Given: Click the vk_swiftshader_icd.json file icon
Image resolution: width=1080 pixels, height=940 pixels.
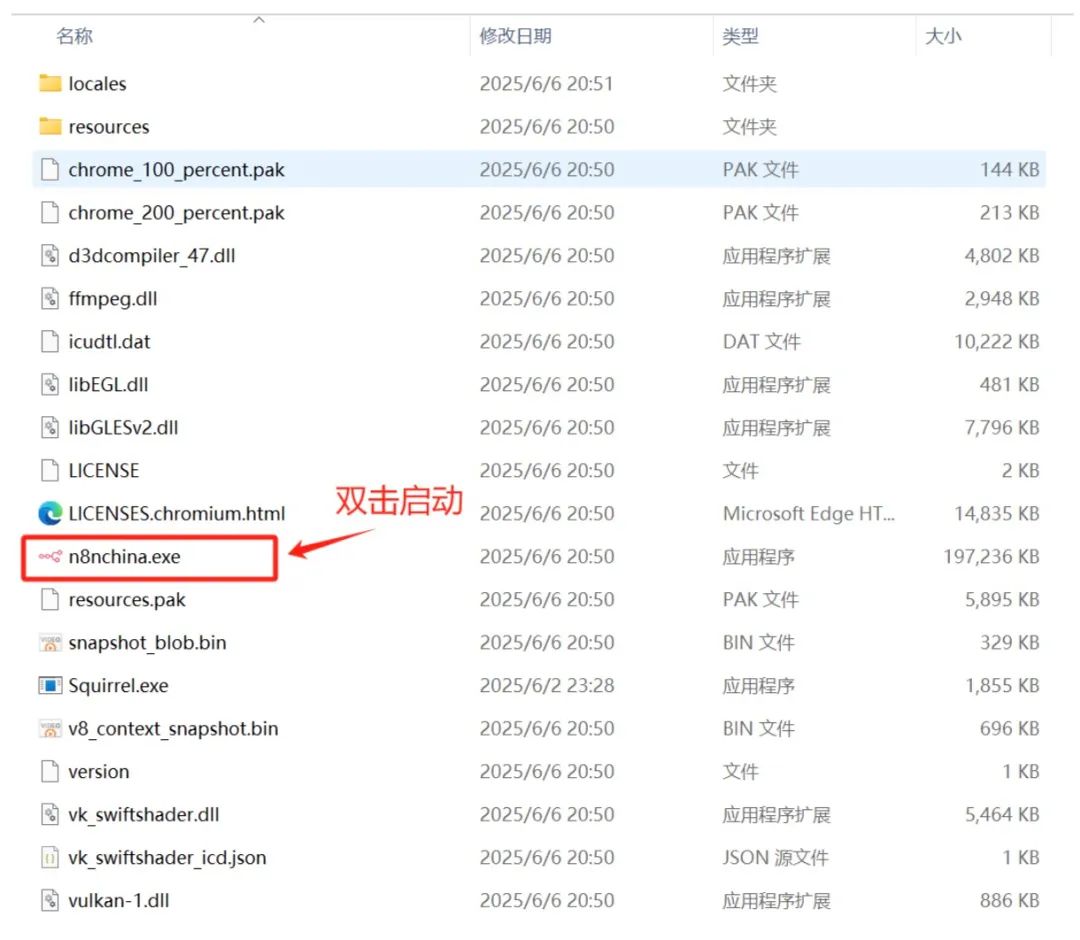Looking at the screenshot, I should (x=50, y=857).
